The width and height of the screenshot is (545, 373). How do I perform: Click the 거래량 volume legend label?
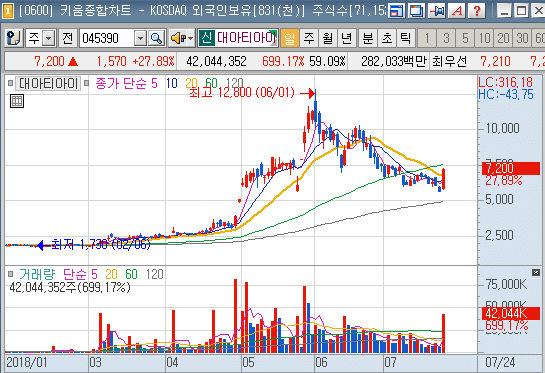(x=37, y=274)
